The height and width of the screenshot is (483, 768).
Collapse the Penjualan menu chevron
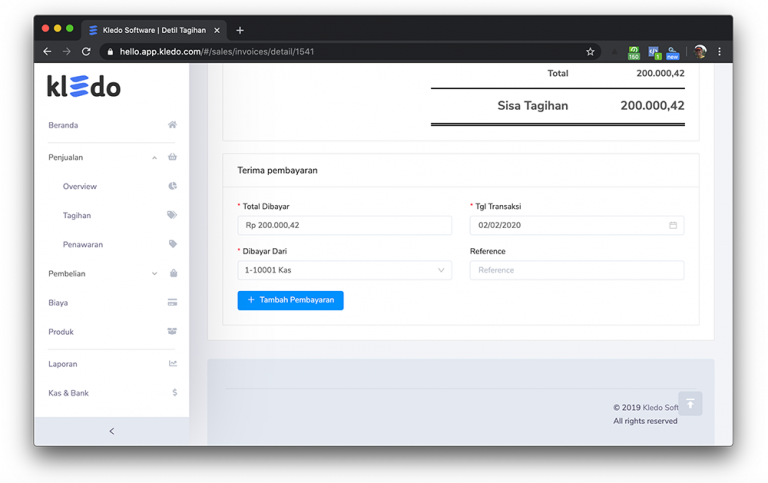pos(154,158)
